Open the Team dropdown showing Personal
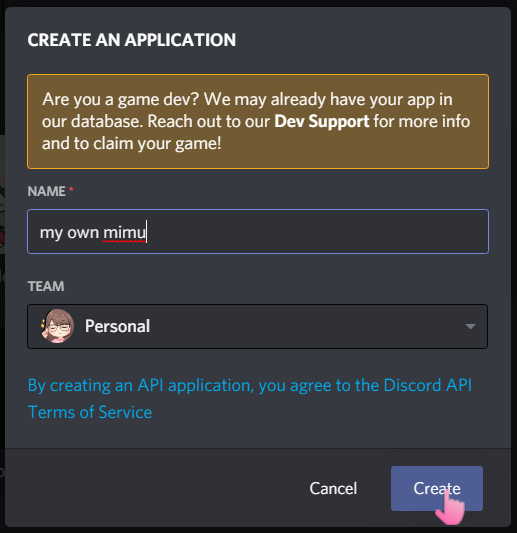The image size is (517, 533). click(x=257, y=326)
